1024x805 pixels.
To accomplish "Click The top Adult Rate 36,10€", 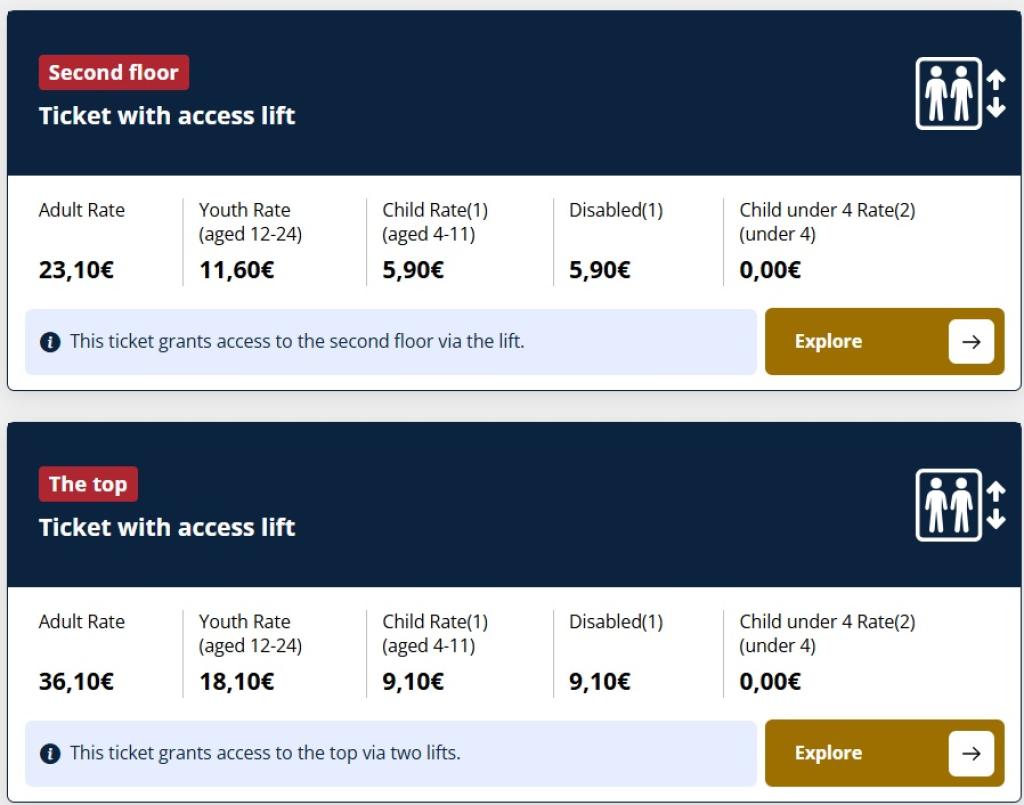I will (76, 682).
